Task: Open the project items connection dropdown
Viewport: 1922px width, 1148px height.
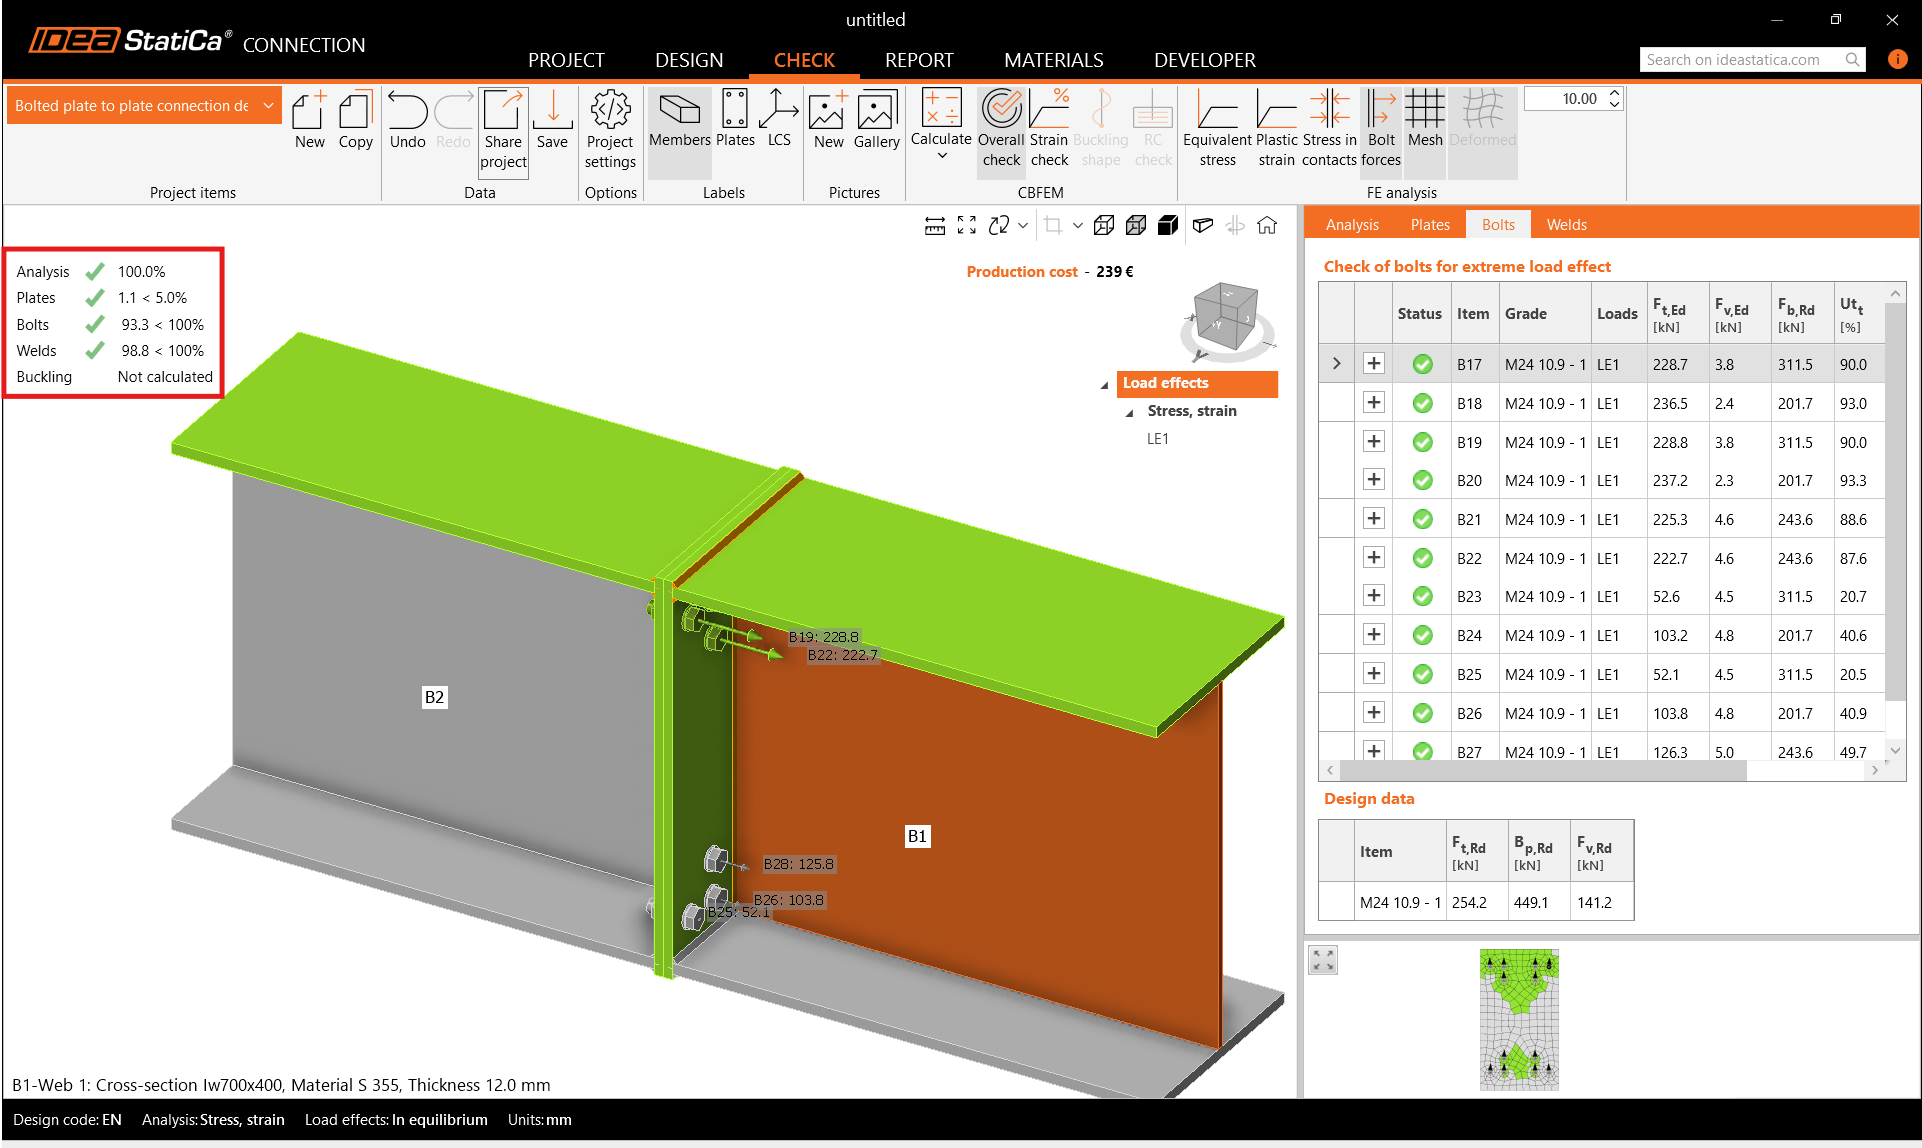Action: [x=268, y=106]
